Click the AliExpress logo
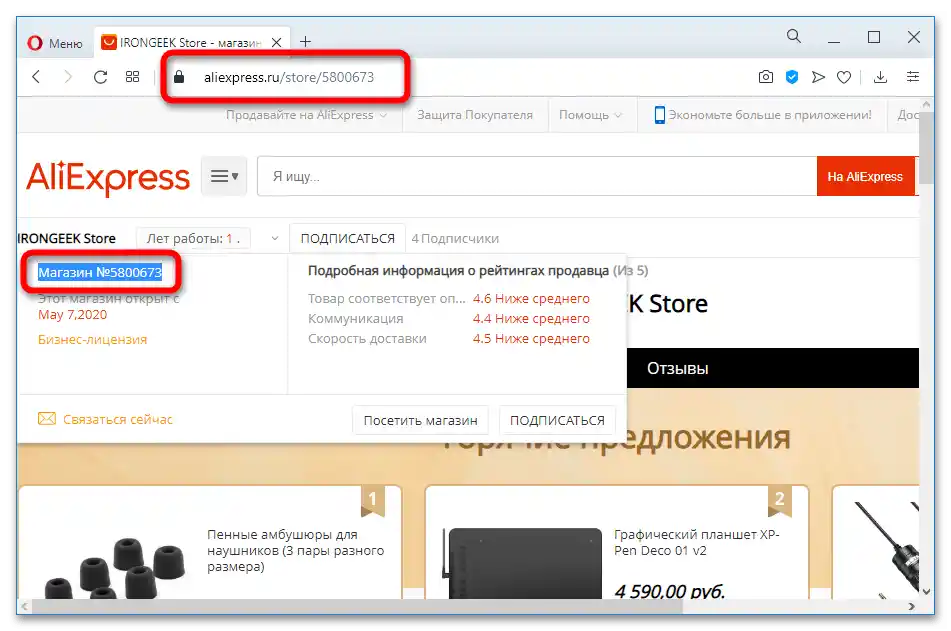The image size is (951, 631). [108, 177]
